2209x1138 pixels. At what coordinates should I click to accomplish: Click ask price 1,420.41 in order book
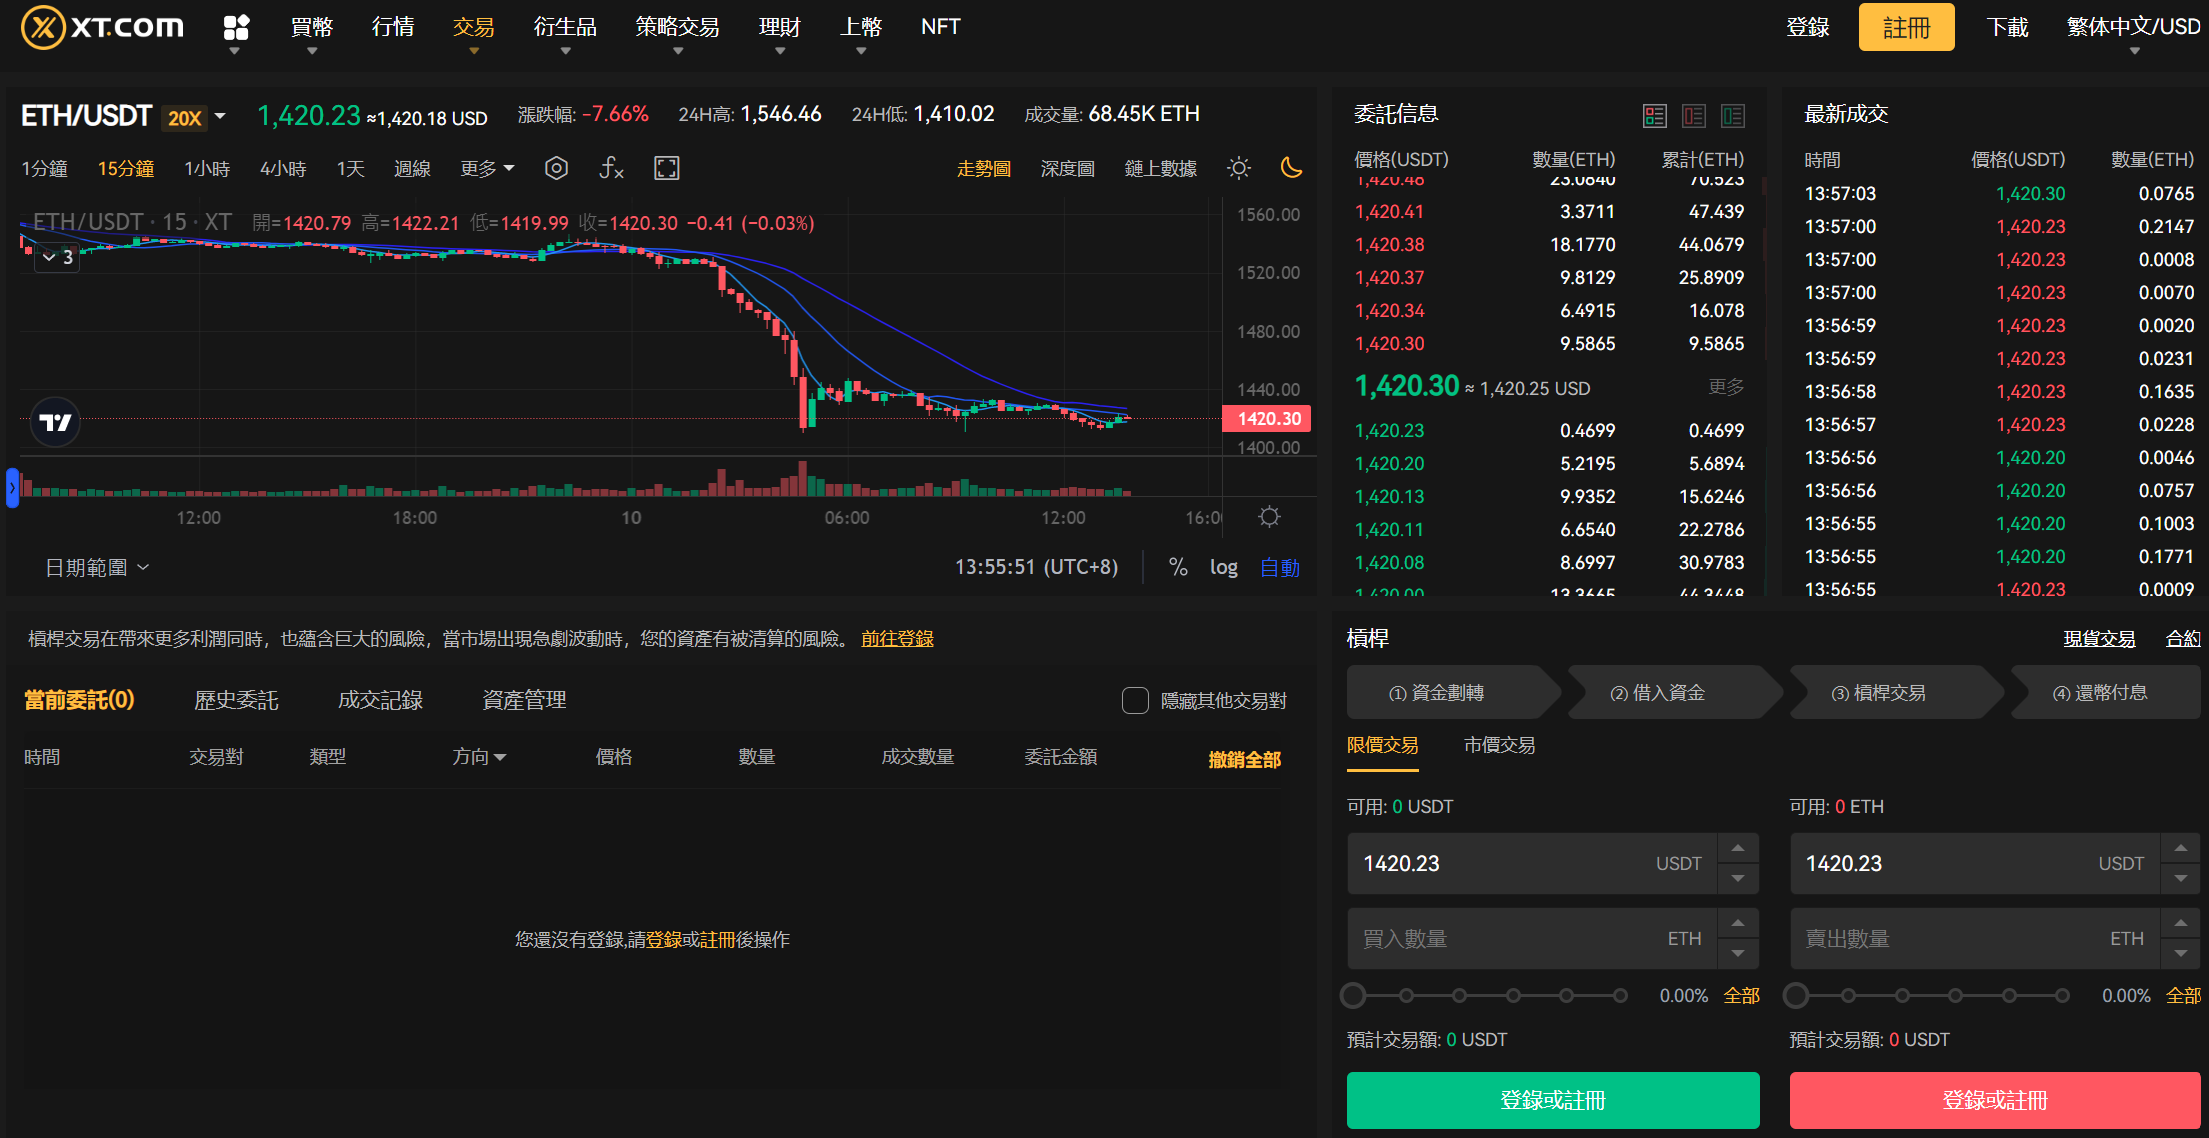pos(1389,211)
